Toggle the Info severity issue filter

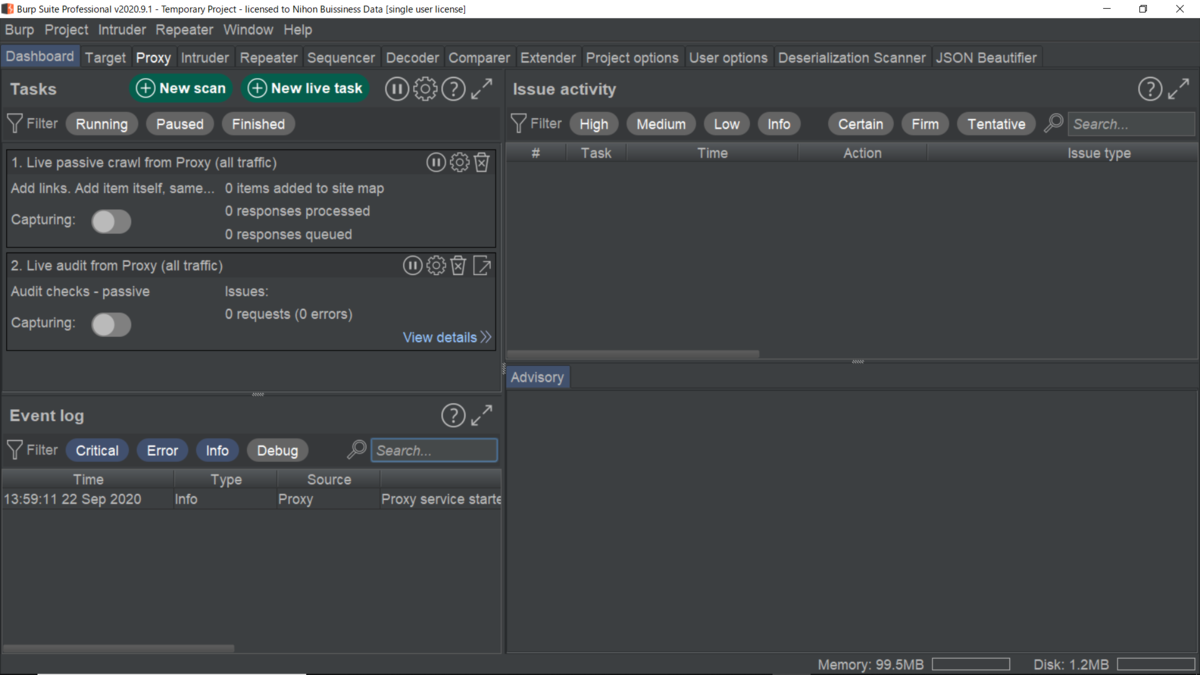coord(779,124)
